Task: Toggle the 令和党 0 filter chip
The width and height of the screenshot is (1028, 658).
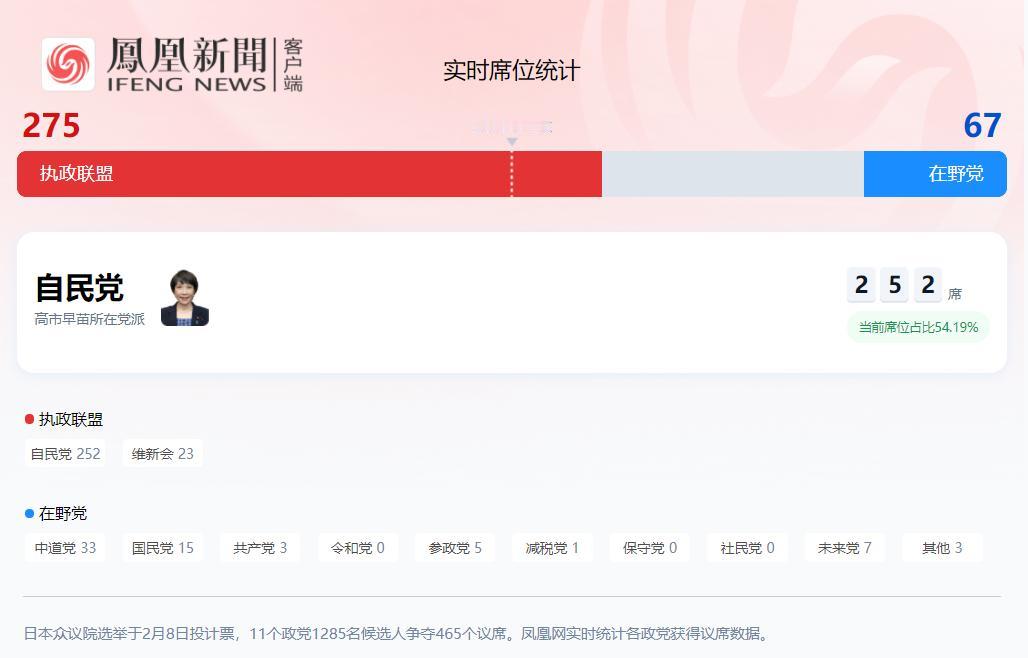Action: pos(357,547)
